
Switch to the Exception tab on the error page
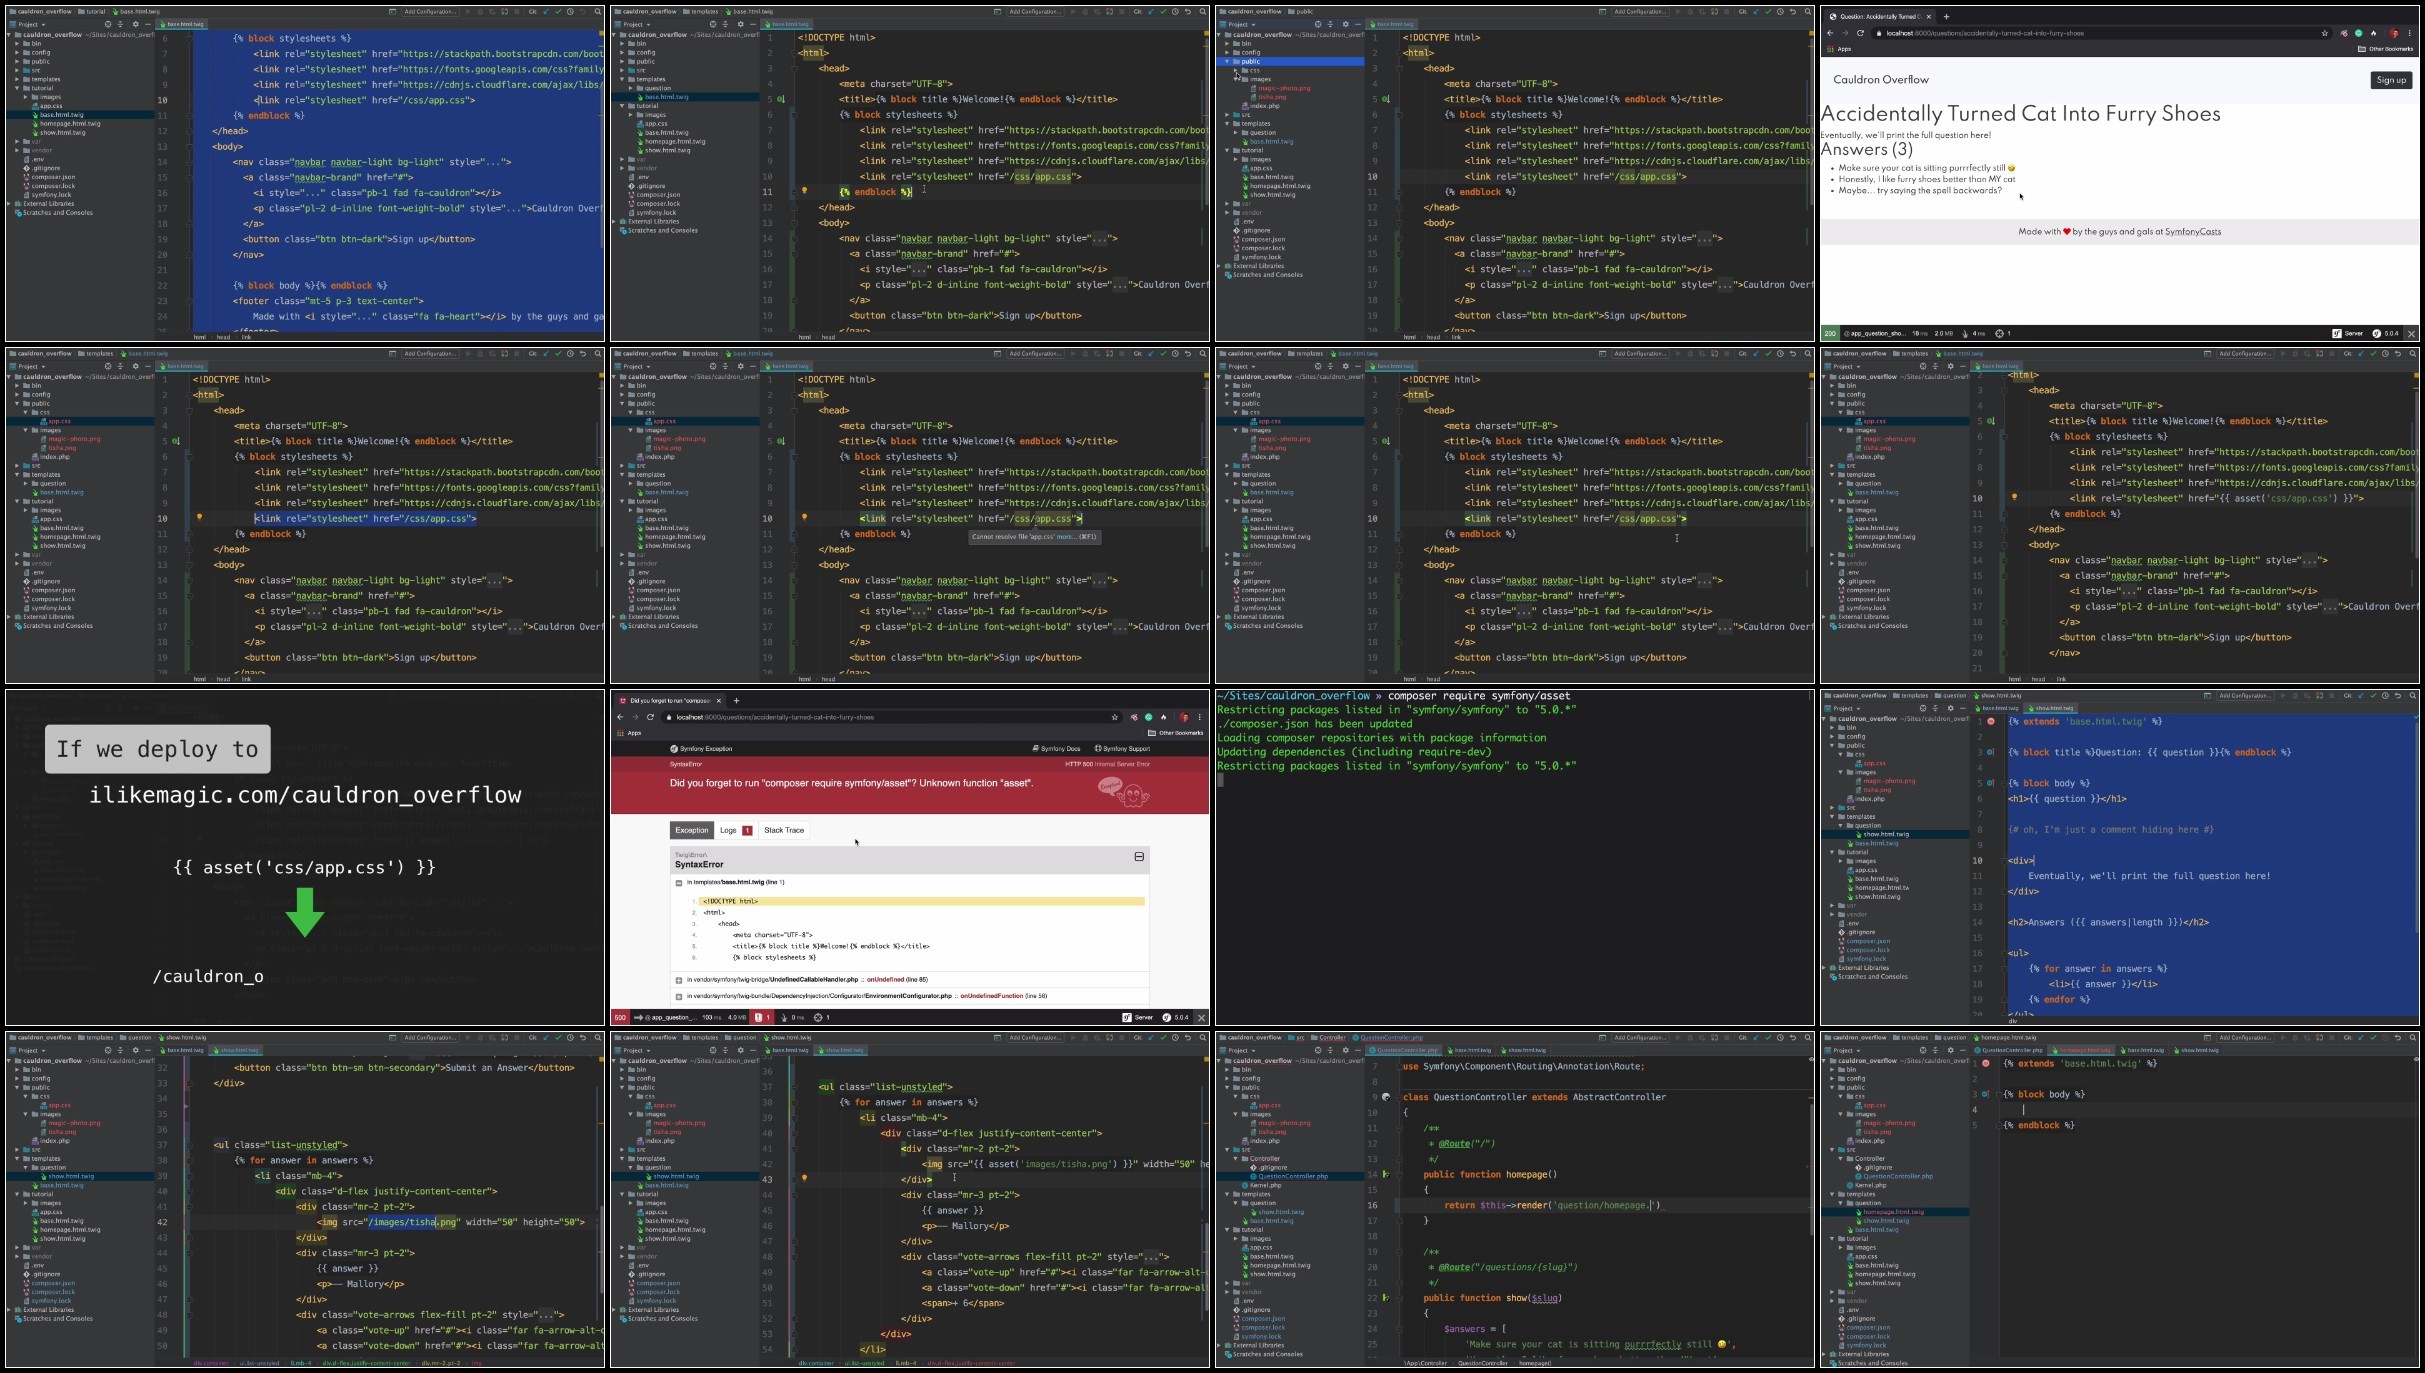(x=691, y=830)
